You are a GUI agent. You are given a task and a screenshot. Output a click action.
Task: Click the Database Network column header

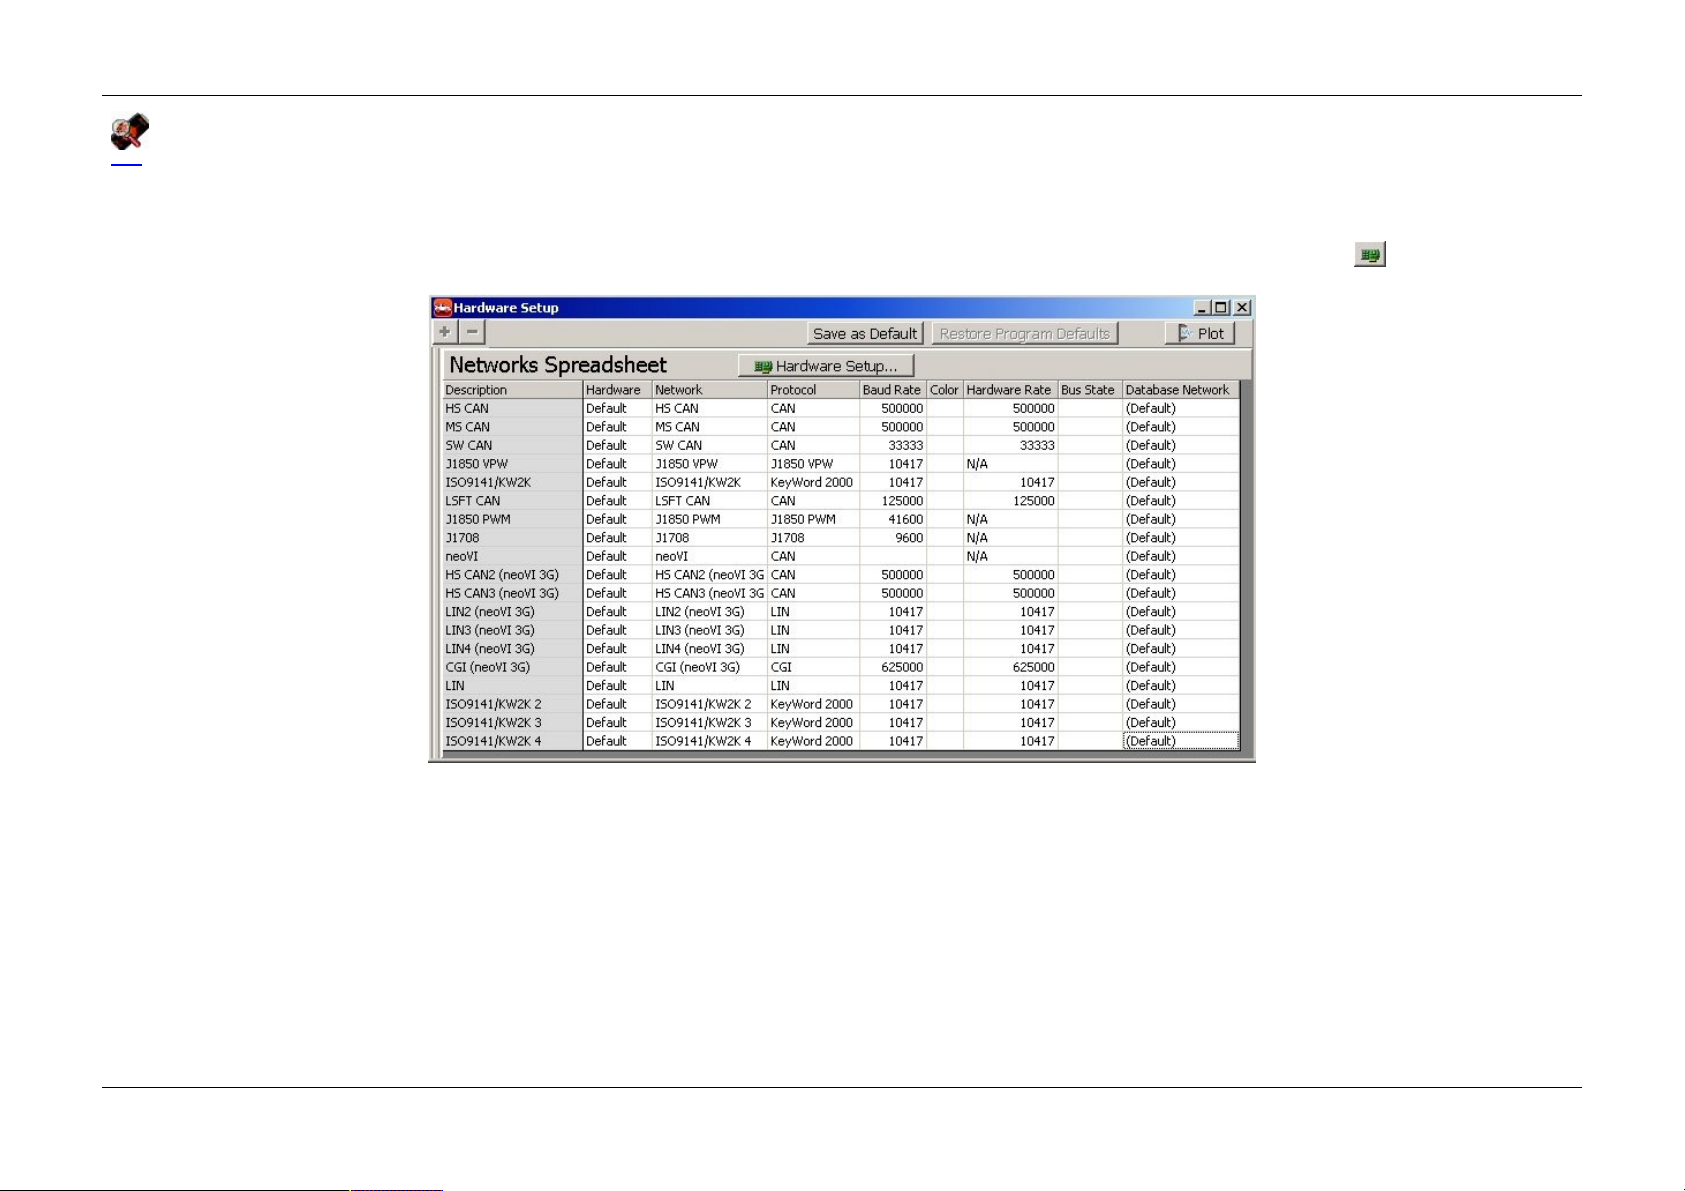tap(1181, 390)
